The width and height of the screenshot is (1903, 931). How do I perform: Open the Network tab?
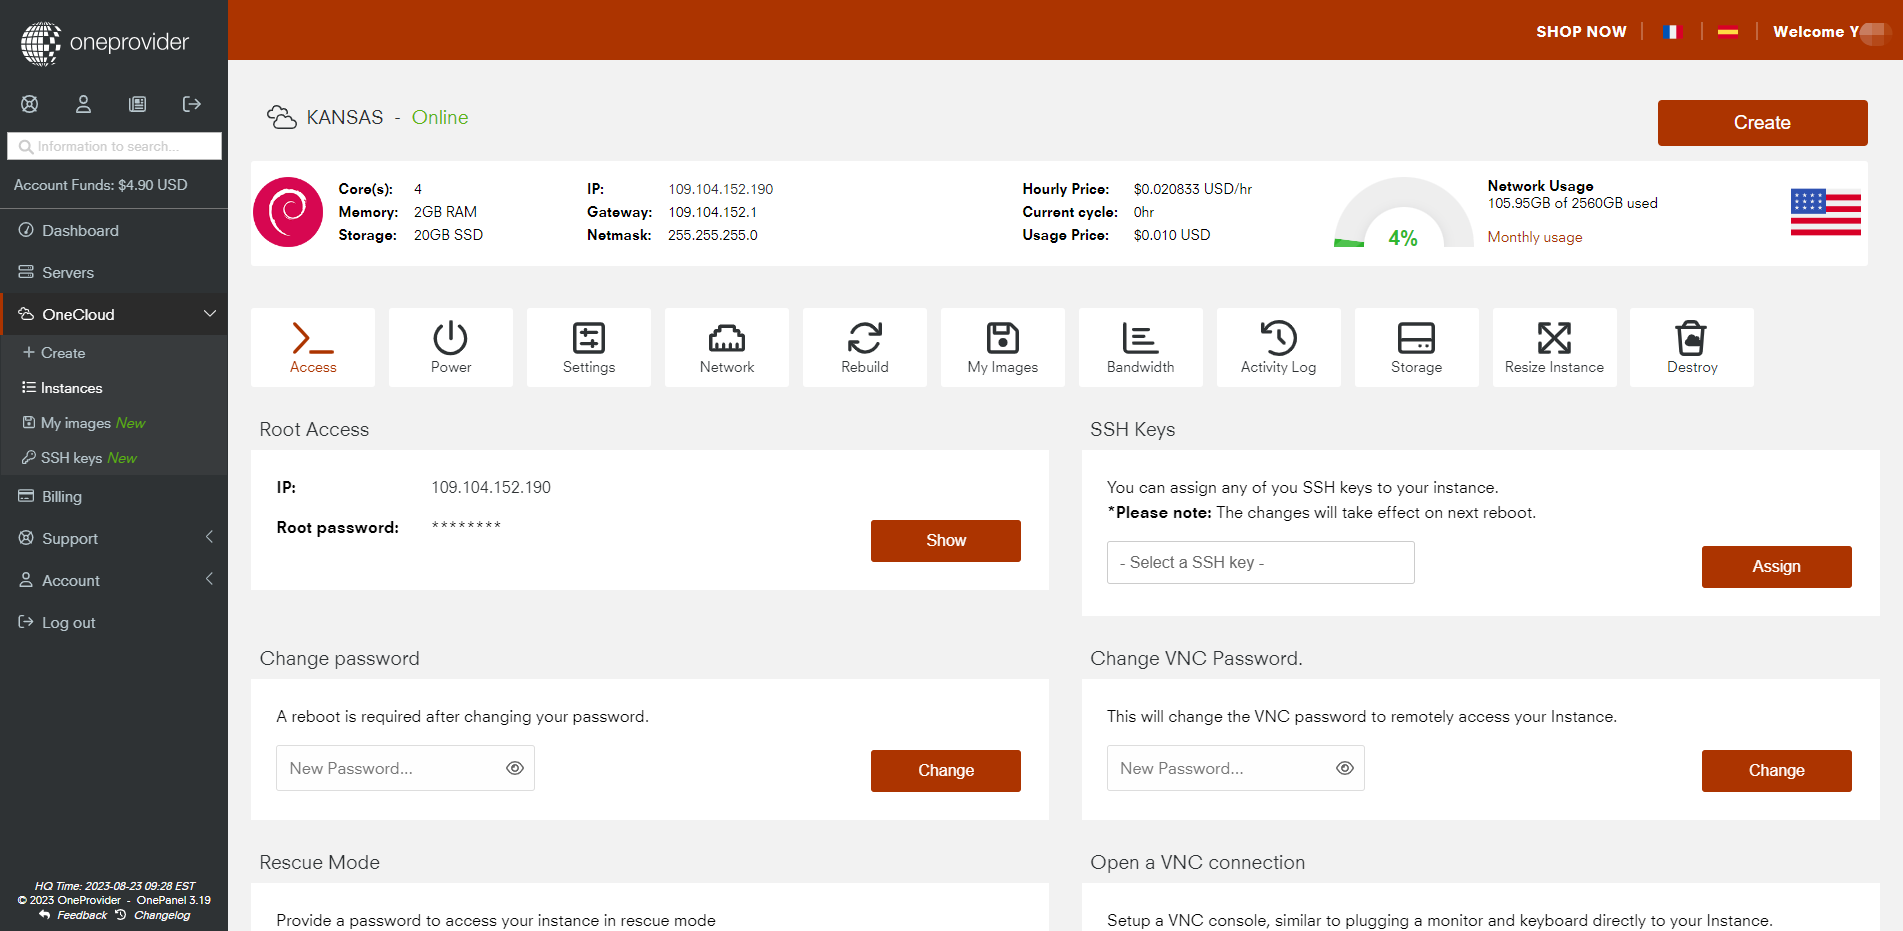coord(727,347)
